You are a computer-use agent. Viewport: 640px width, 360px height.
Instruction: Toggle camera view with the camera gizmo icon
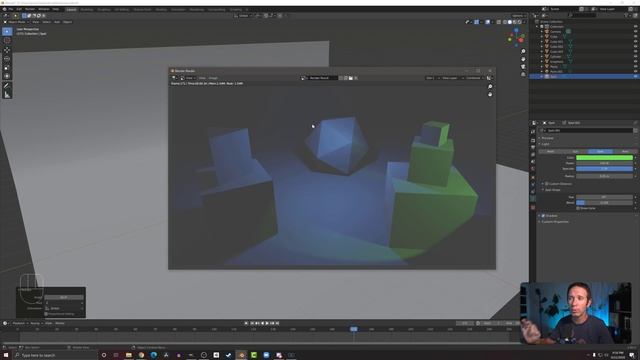point(523,67)
